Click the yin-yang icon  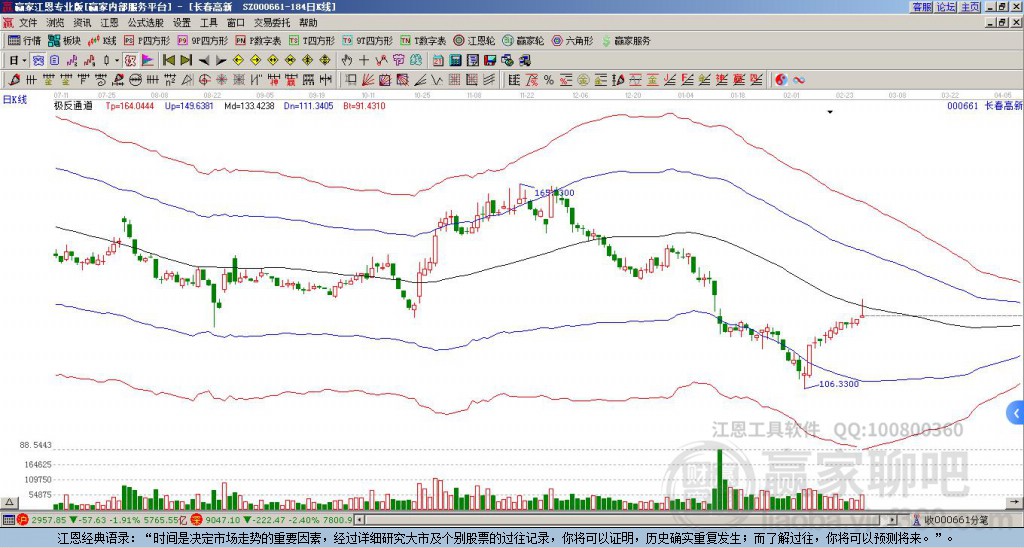(781, 80)
